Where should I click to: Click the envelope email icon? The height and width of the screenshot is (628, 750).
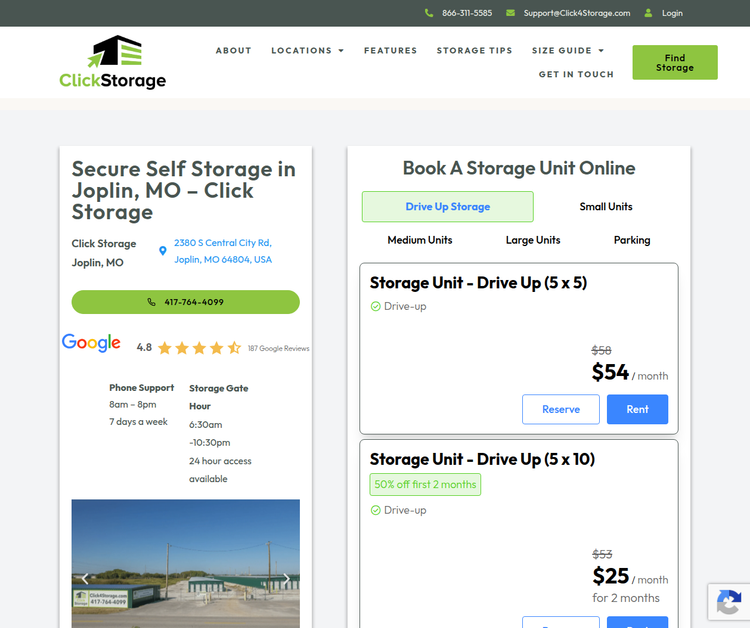(510, 13)
